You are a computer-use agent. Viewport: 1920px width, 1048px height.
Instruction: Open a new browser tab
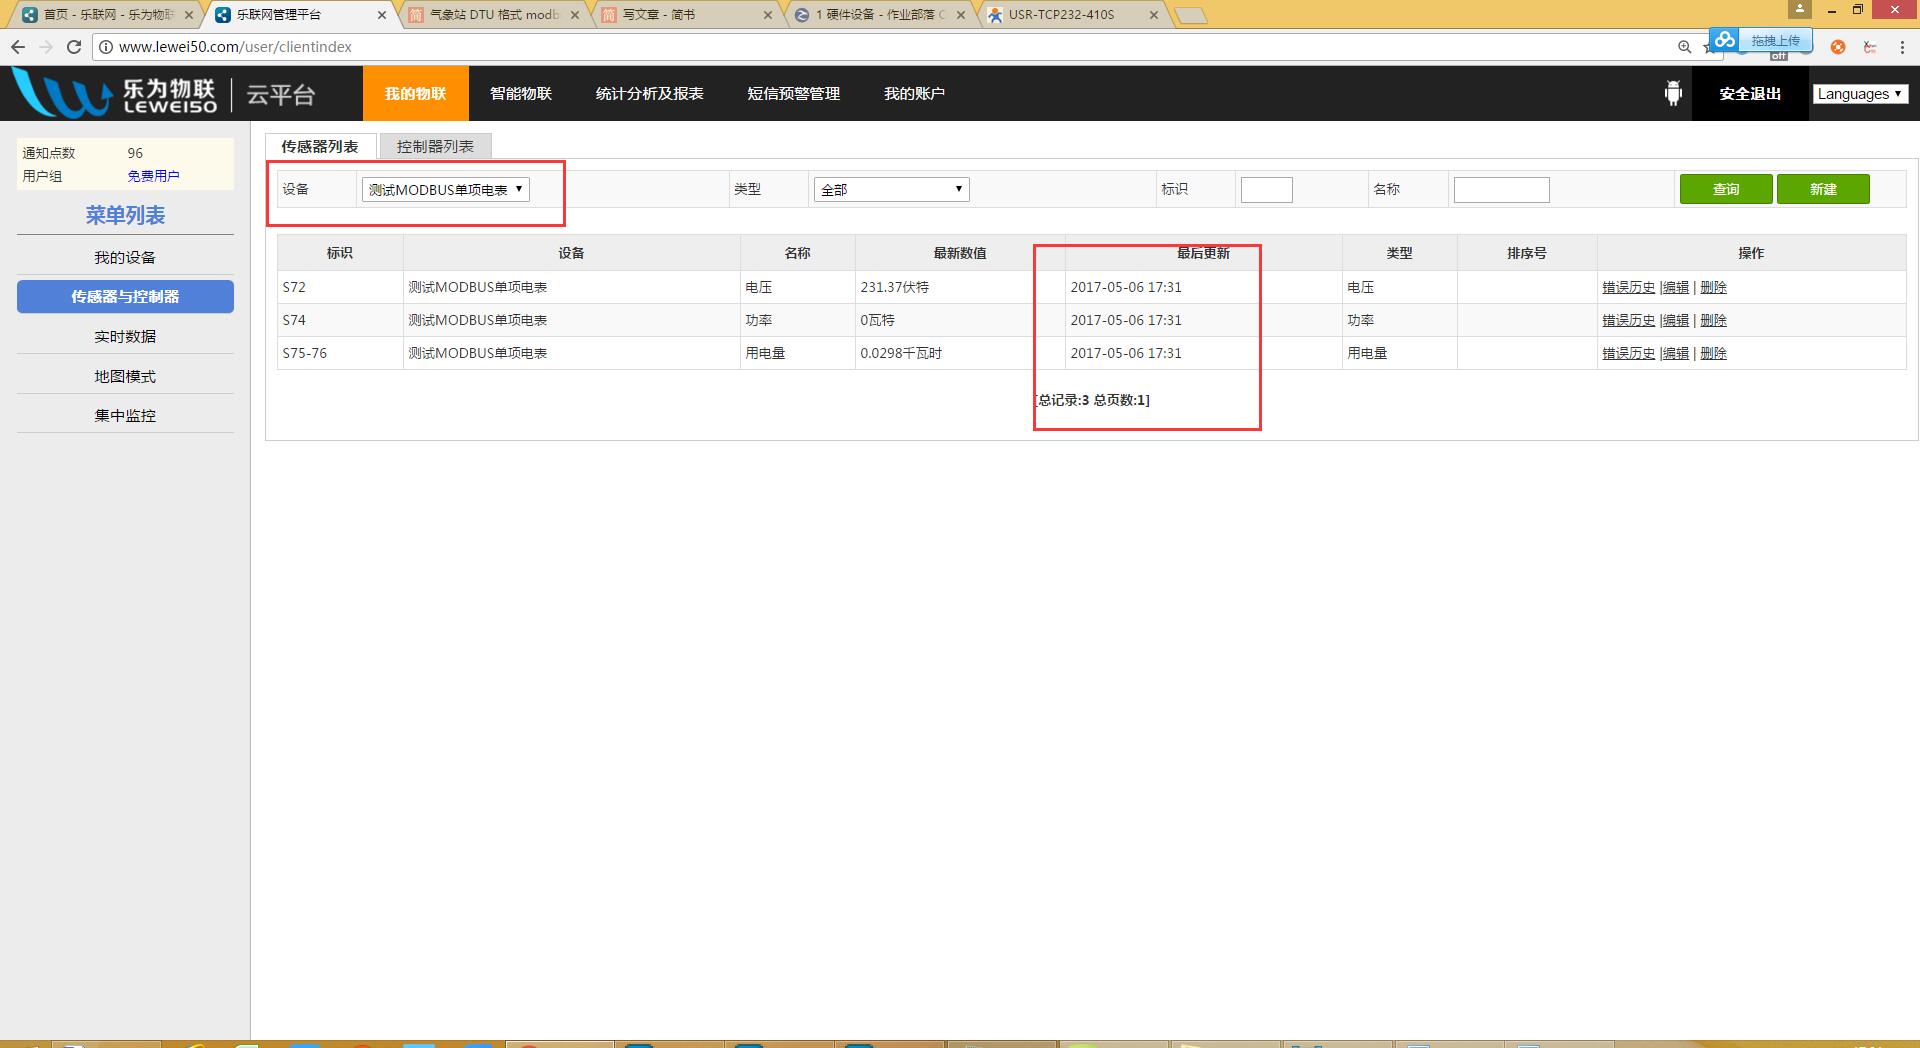(1190, 15)
